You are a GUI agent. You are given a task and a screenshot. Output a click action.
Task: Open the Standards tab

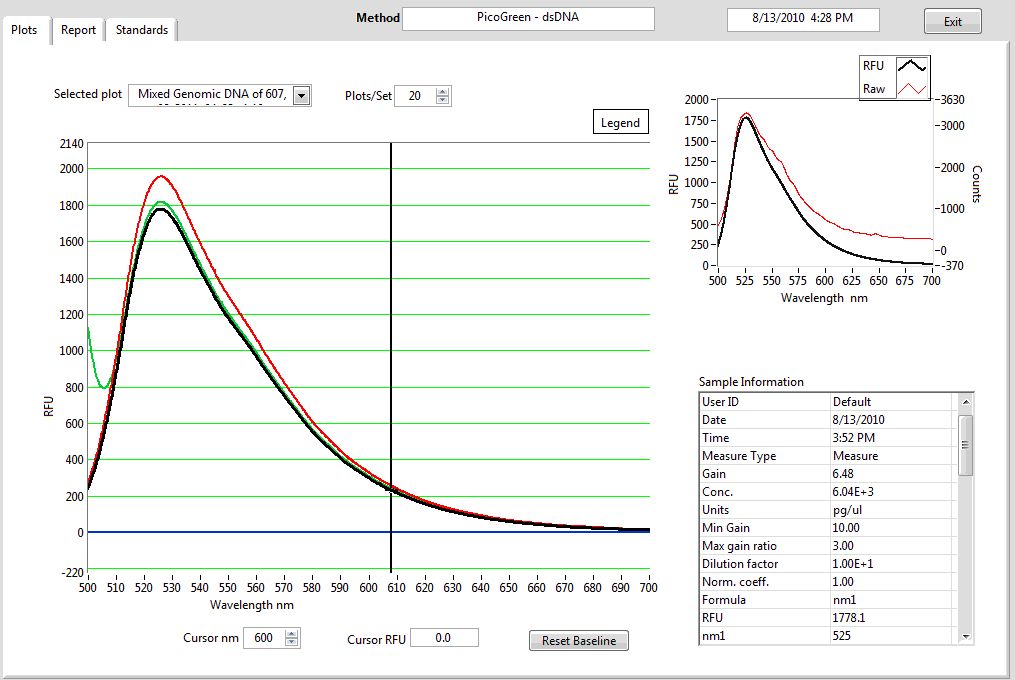pos(141,30)
